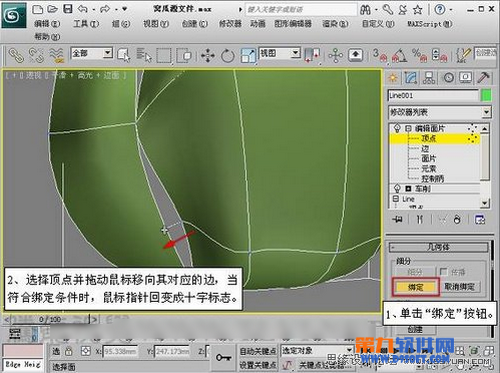Open Edit Named Selection Sets icon

(464, 55)
